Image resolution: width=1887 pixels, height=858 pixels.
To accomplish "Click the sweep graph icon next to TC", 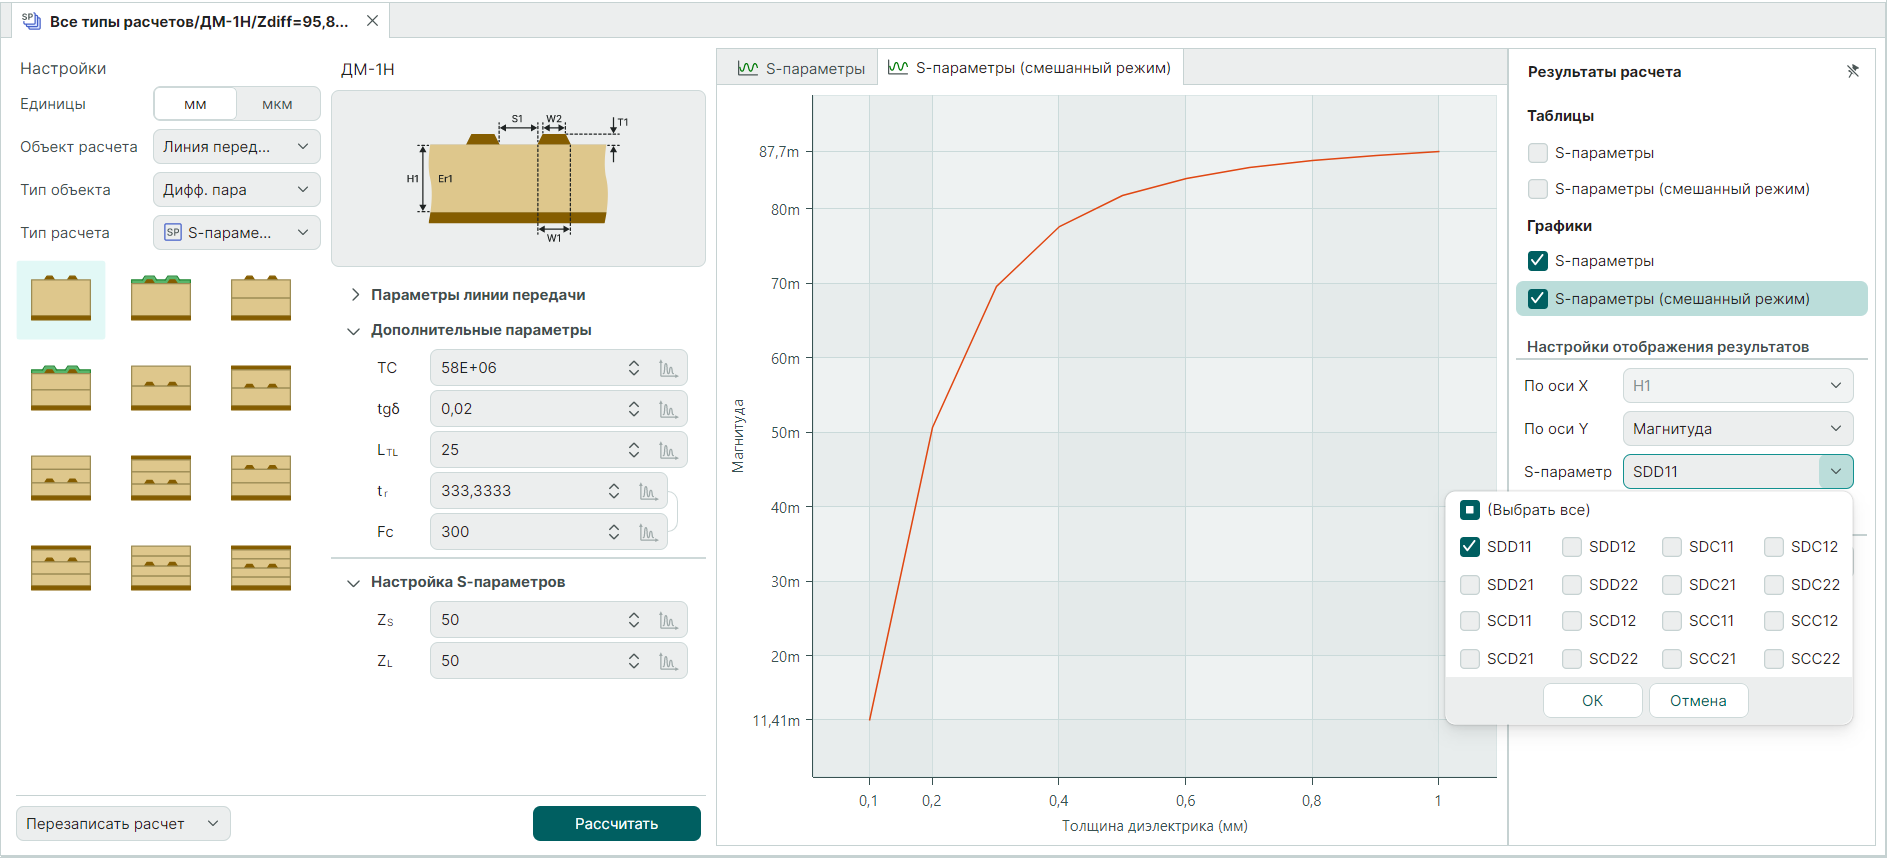I will click(668, 368).
